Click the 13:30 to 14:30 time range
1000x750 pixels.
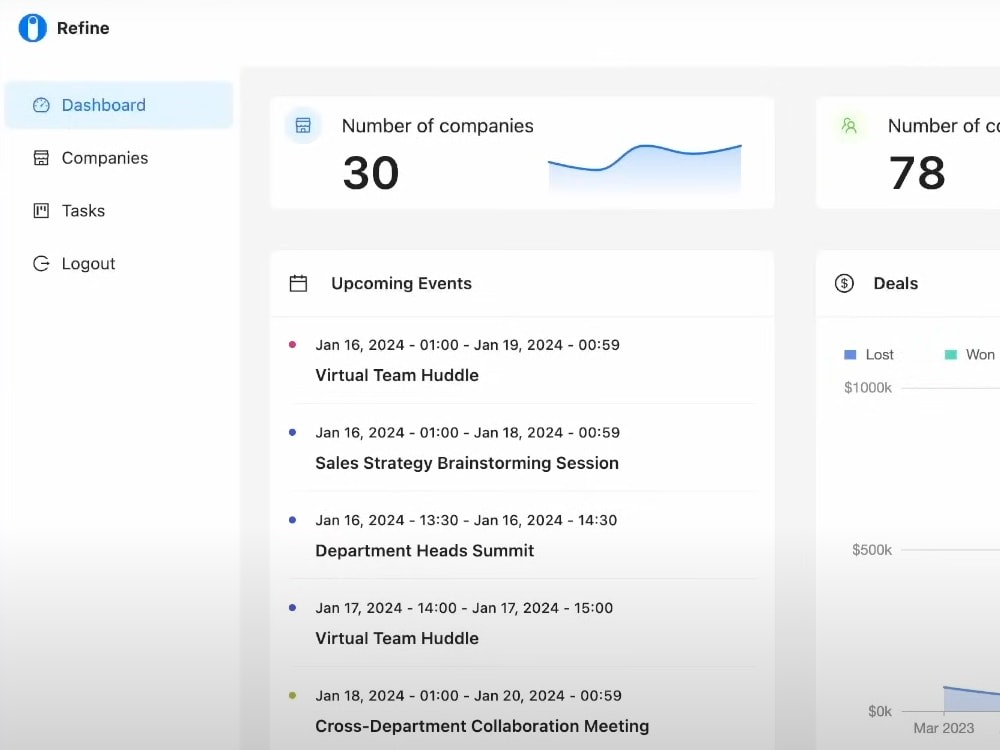pos(466,521)
